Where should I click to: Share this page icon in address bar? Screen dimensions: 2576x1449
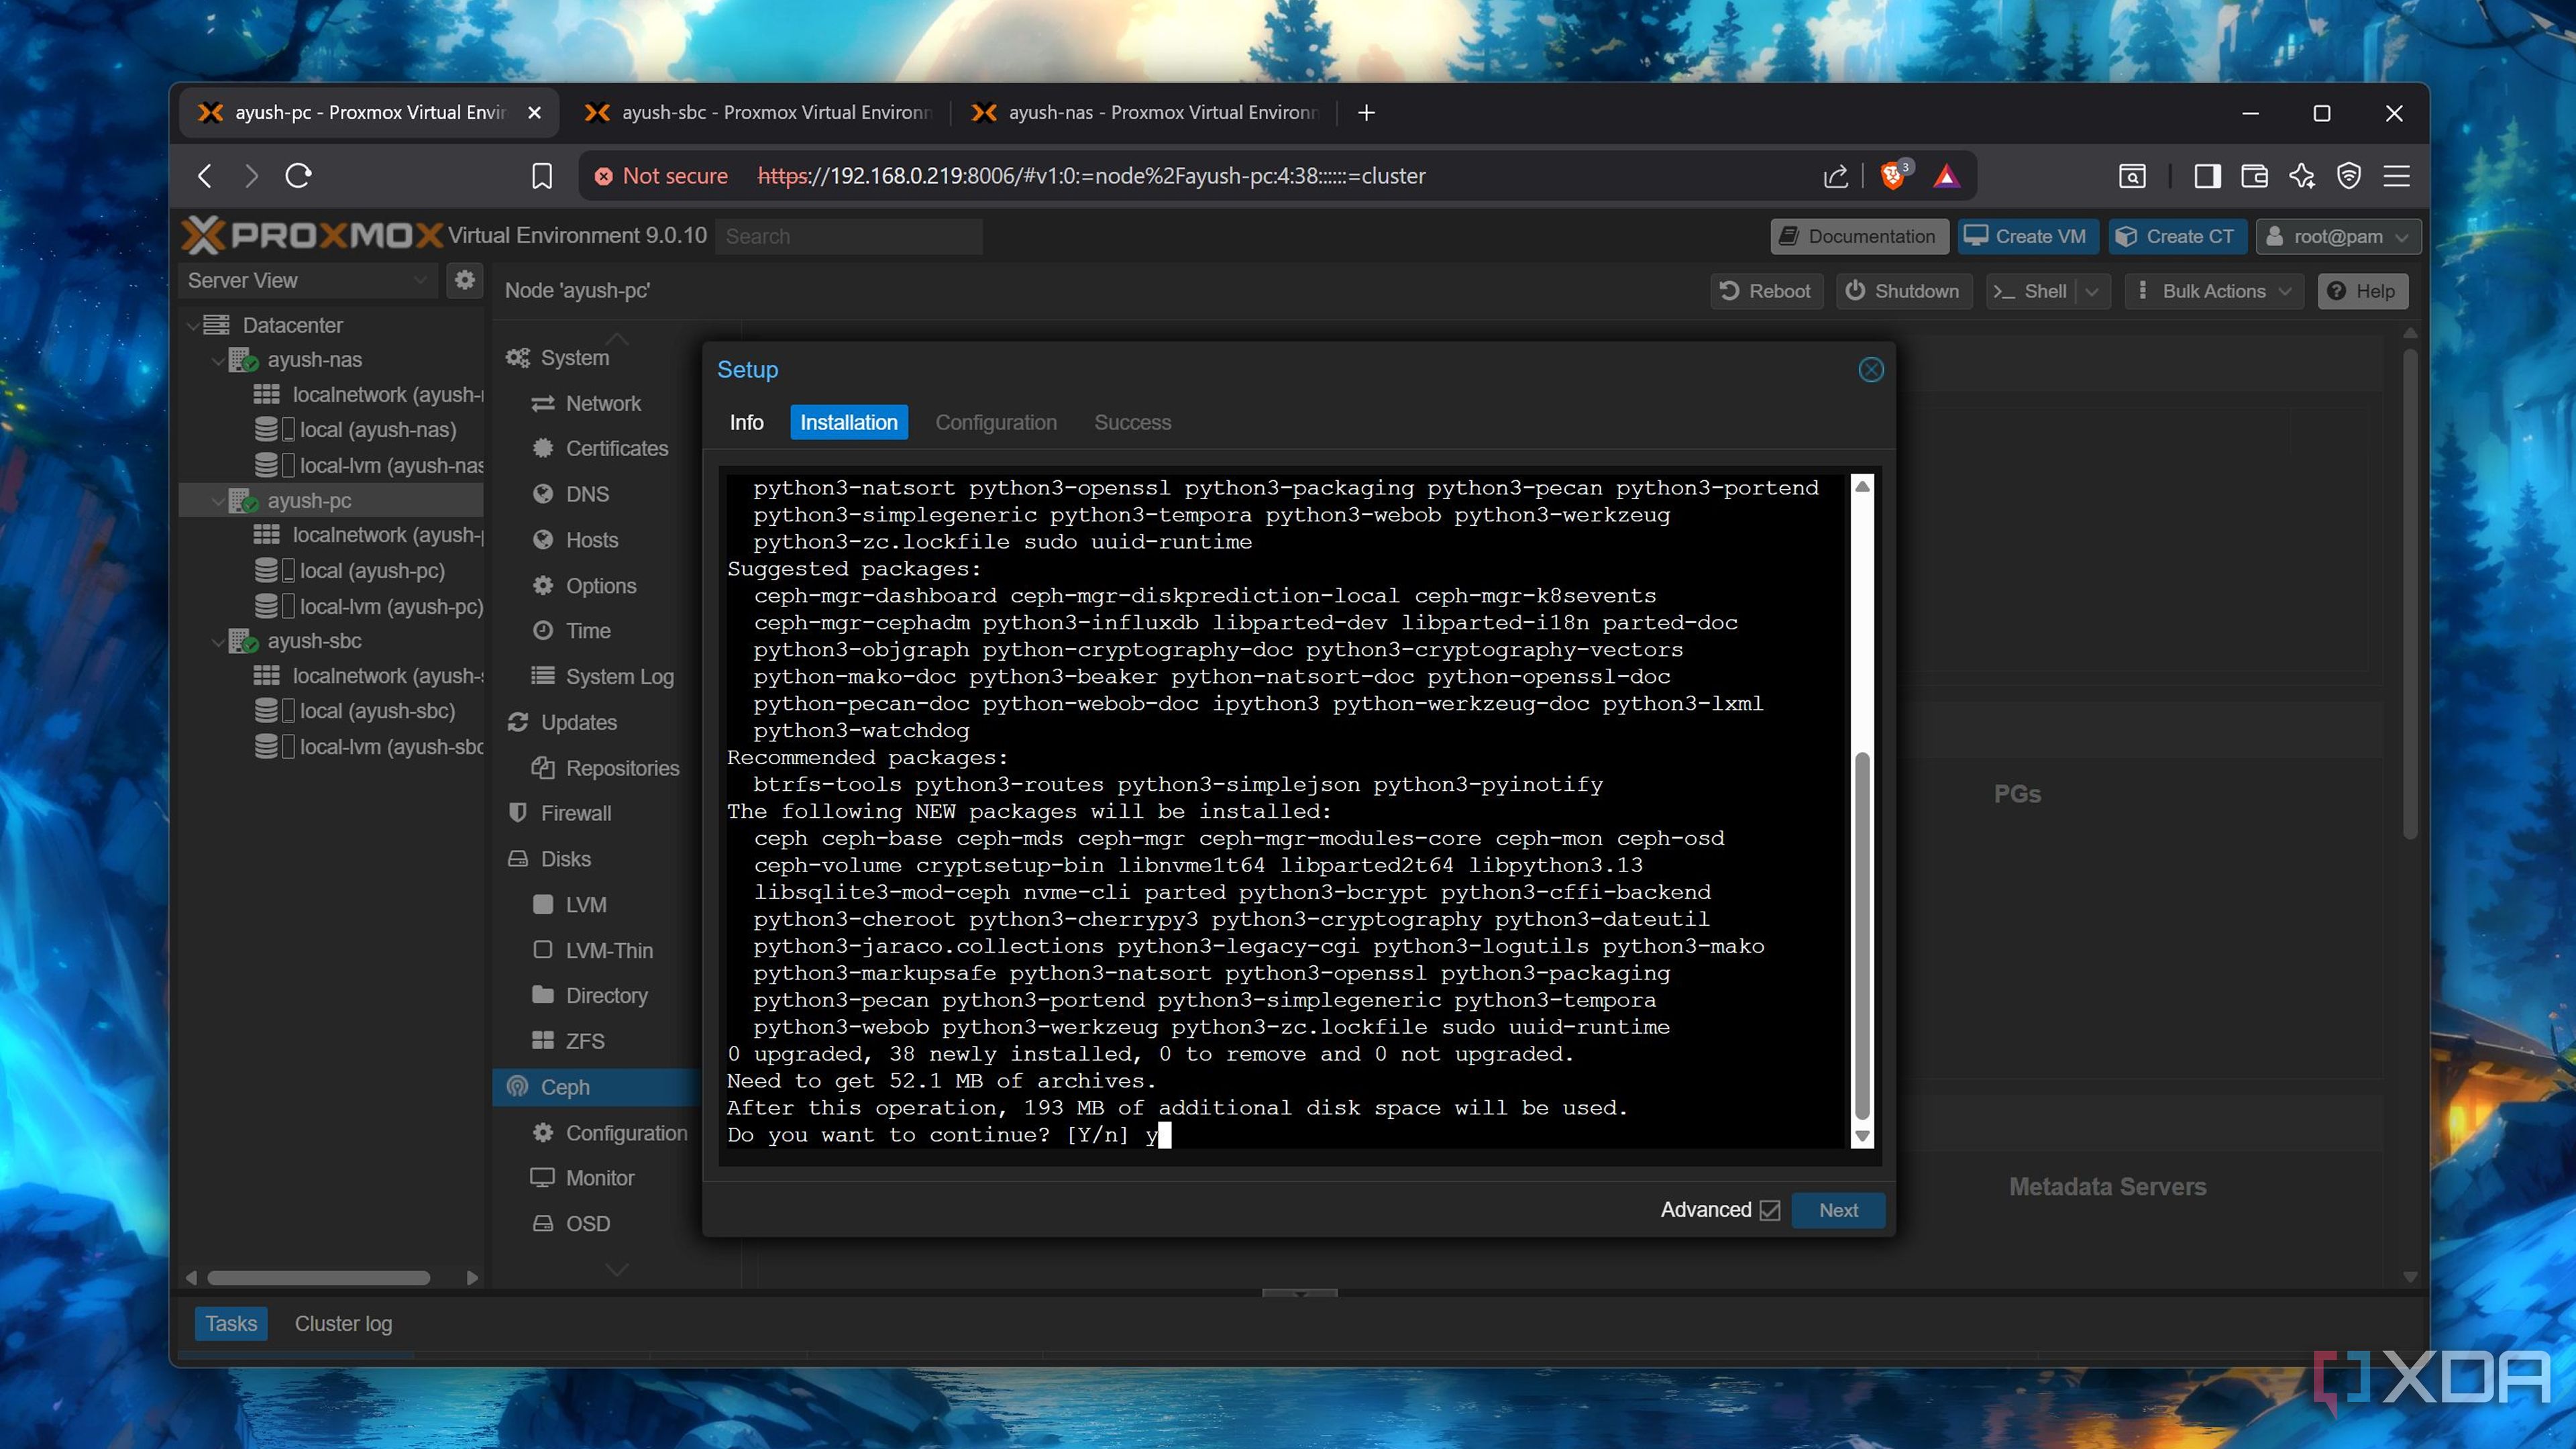(x=1835, y=176)
